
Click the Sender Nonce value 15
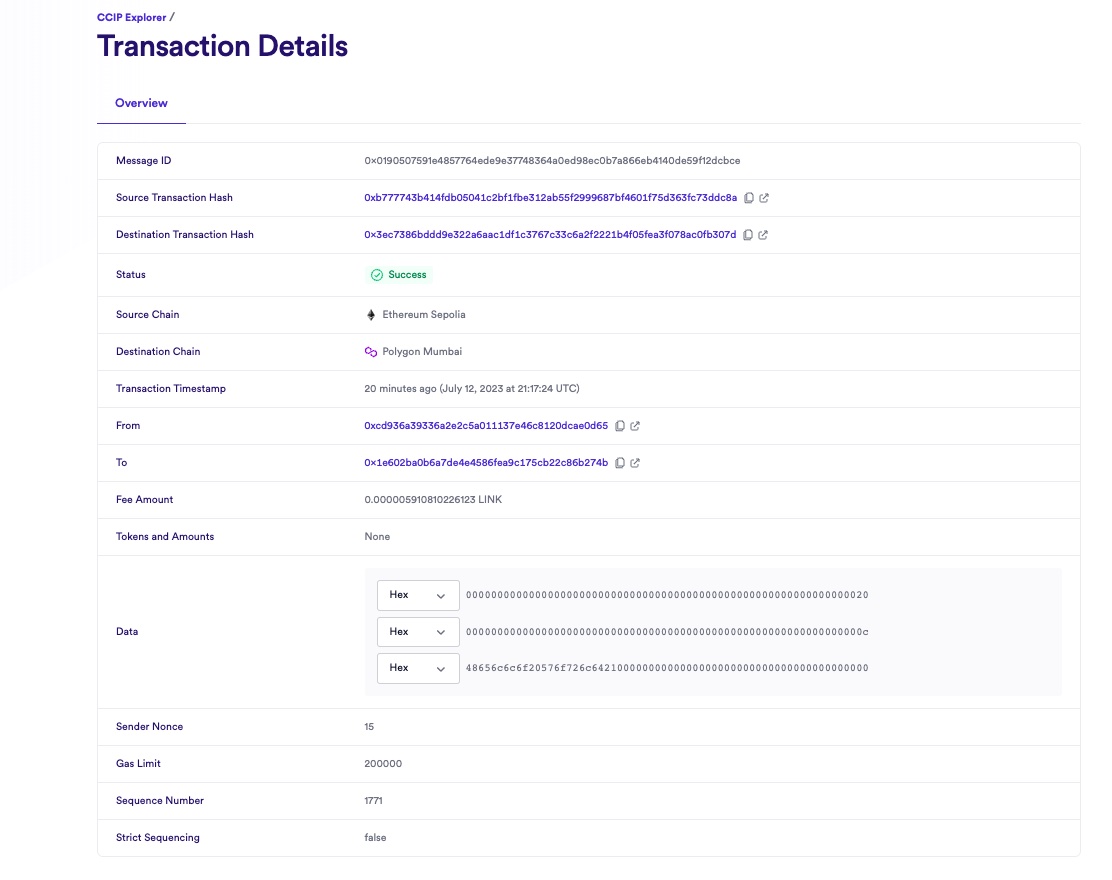369,727
